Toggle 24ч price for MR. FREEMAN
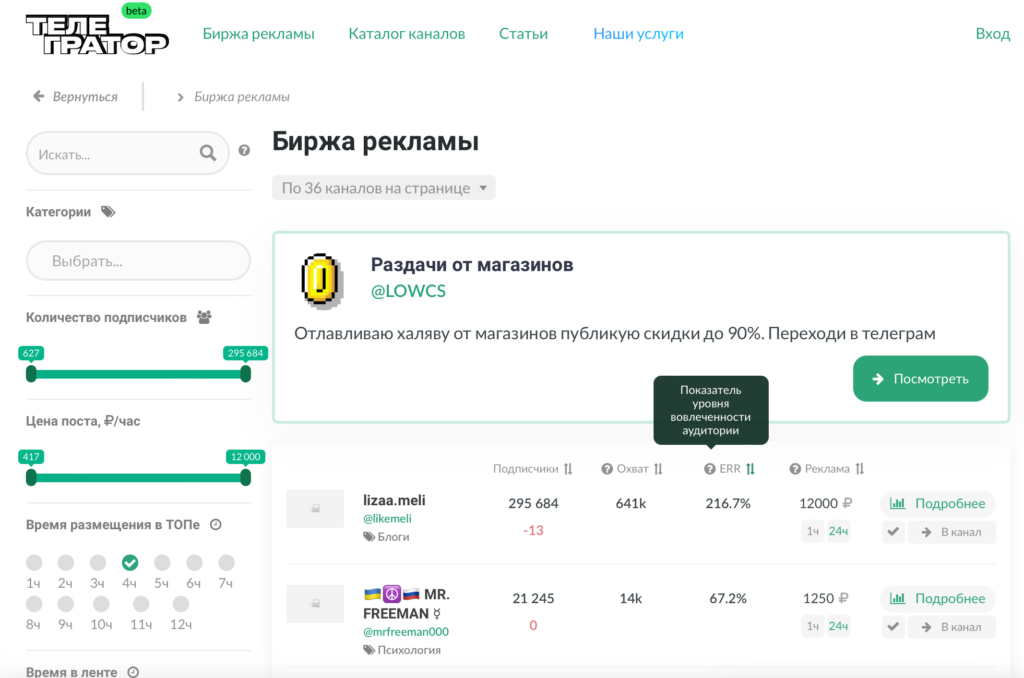 click(838, 626)
